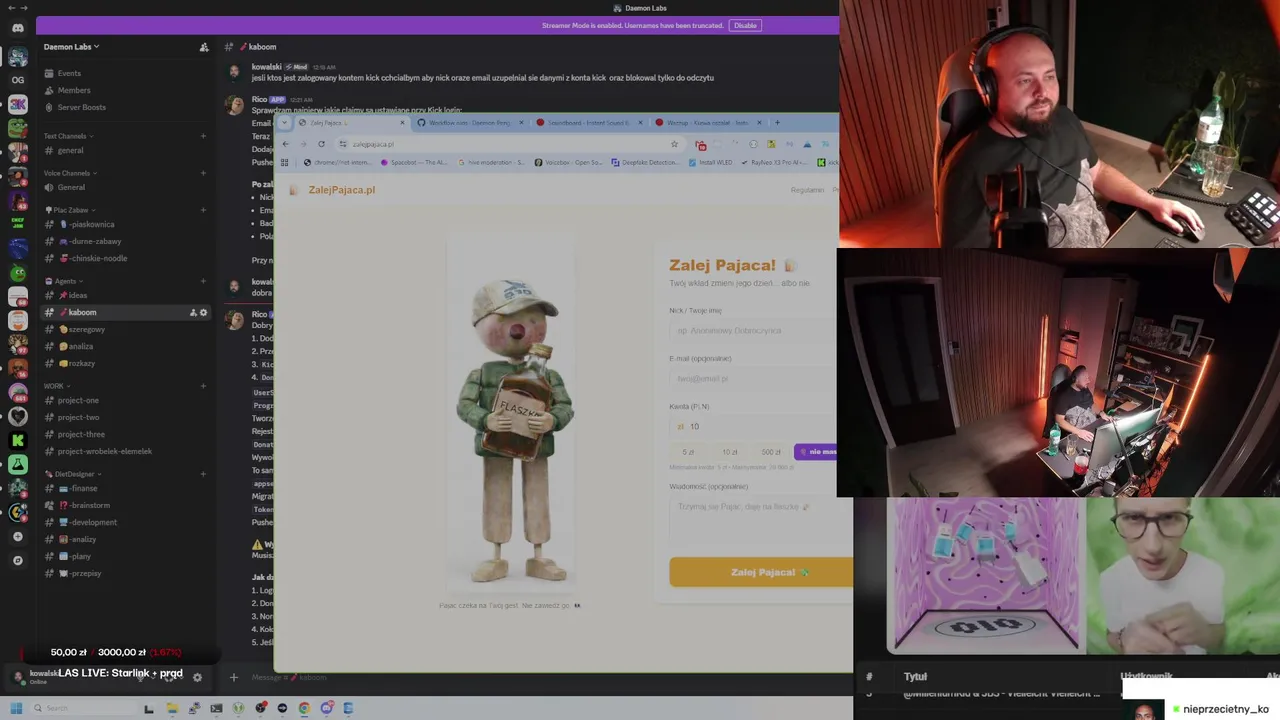Open Regulamin link on ZalejPajaca
Screen dimensions: 1280x720
pyautogui.click(x=808, y=190)
